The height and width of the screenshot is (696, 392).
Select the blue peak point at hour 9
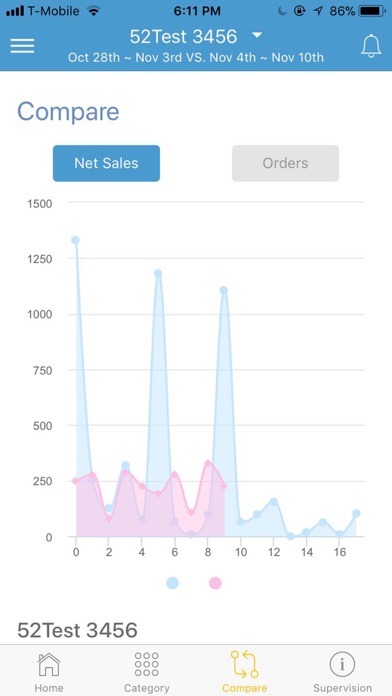coord(224,290)
